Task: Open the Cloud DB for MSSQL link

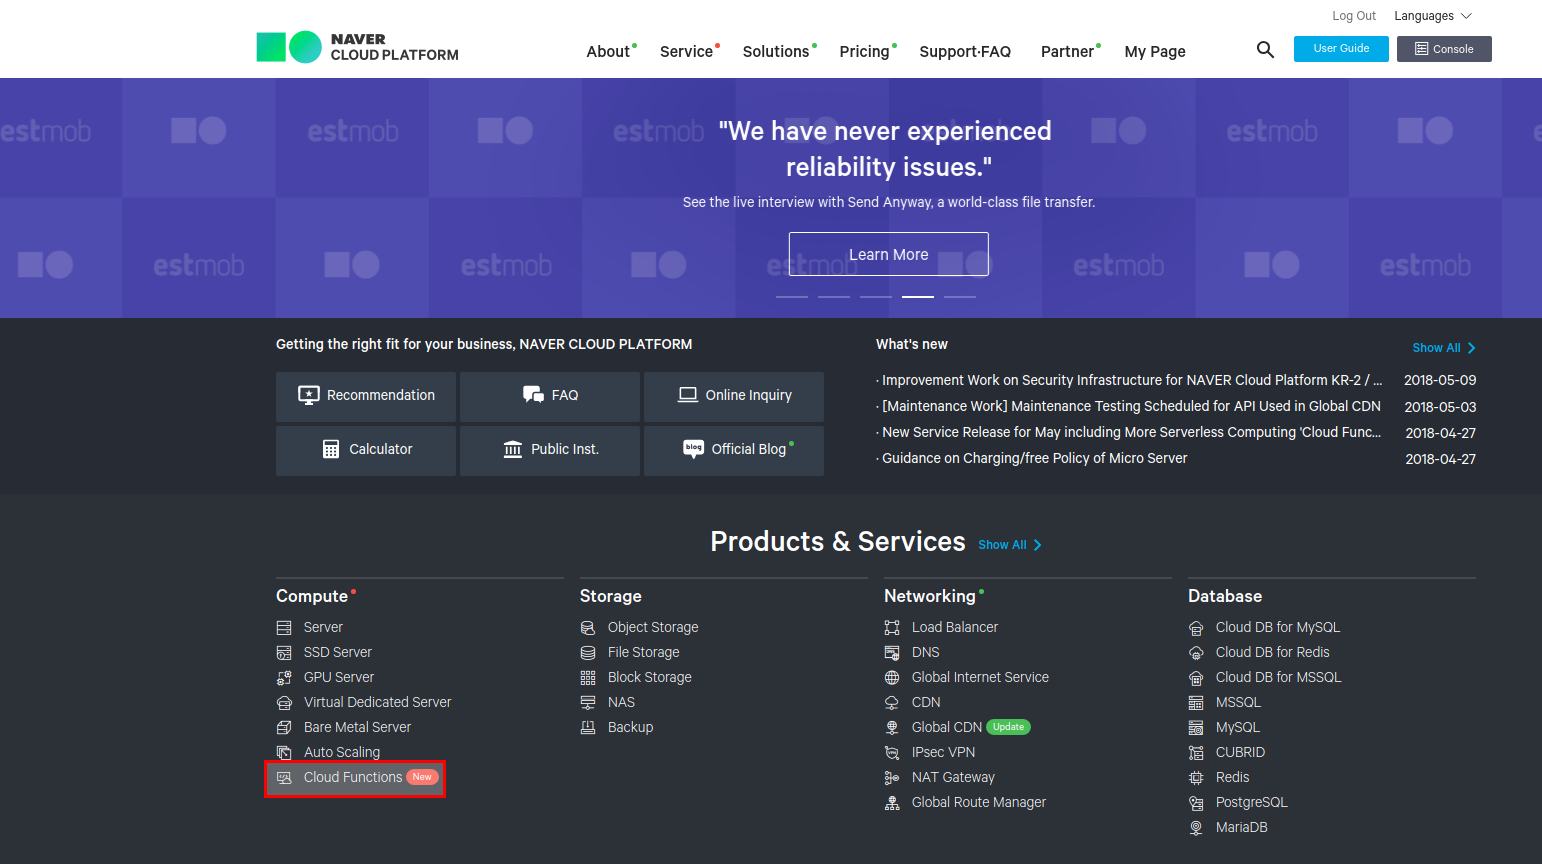Action: tap(1279, 677)
